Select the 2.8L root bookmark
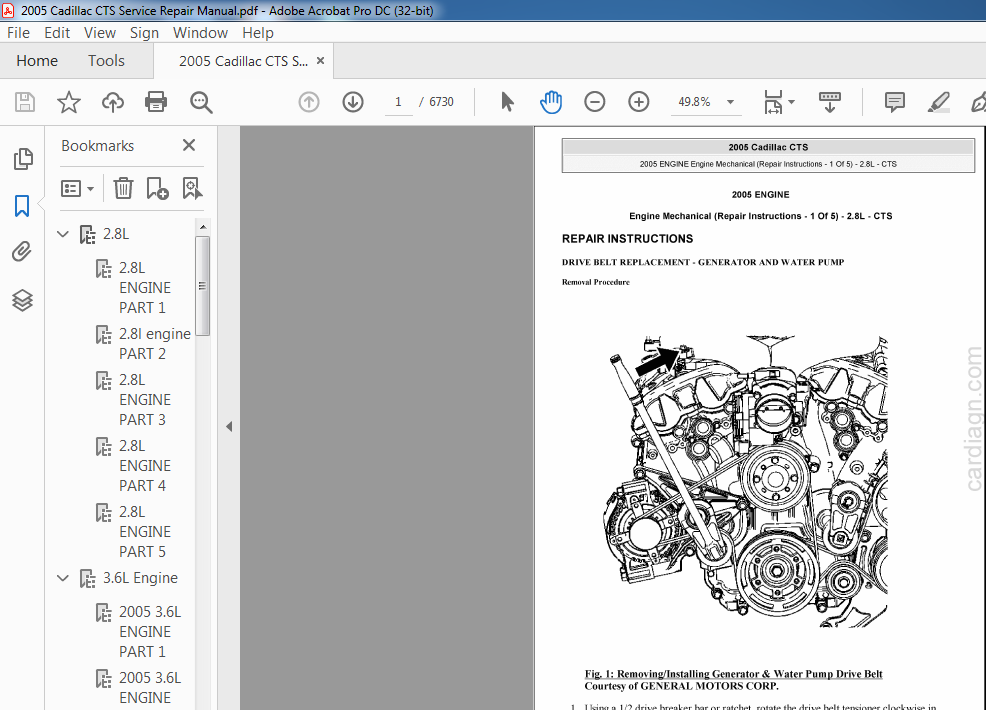The image size is (986, 710). click(x=116, y=234)
